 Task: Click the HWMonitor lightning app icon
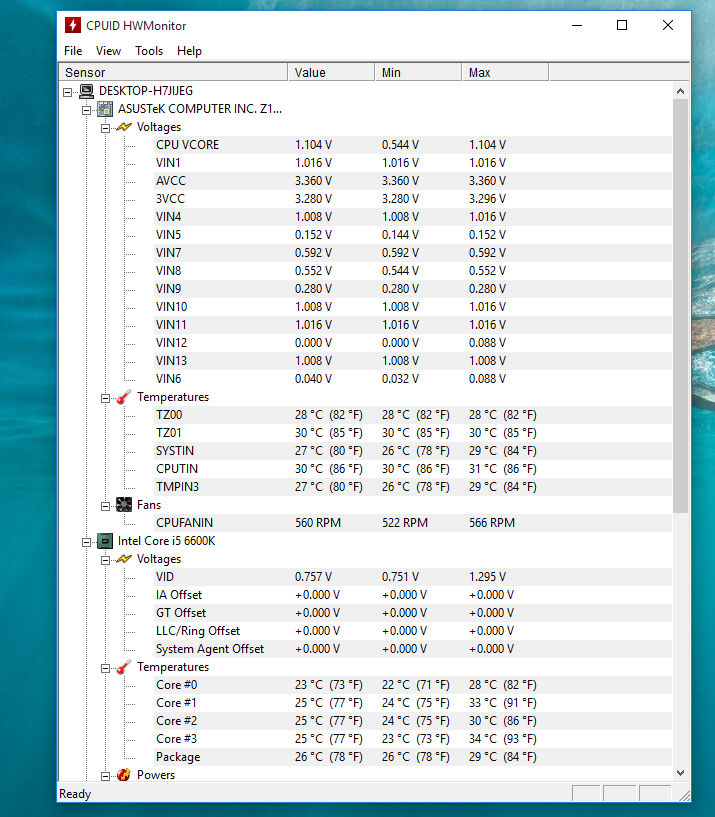[x=72, y=25]
